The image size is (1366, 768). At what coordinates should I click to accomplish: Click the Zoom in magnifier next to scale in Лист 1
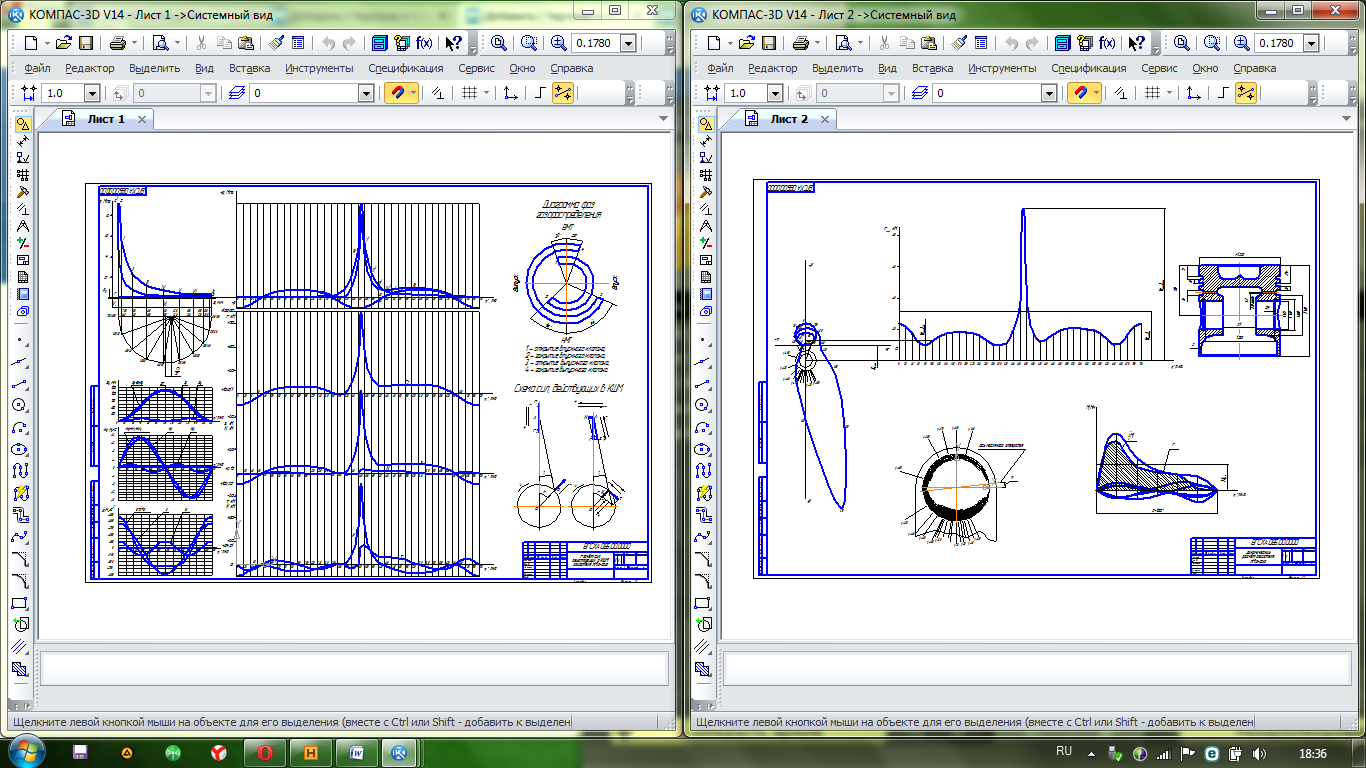pyautogui.click(x=558, y=43)
